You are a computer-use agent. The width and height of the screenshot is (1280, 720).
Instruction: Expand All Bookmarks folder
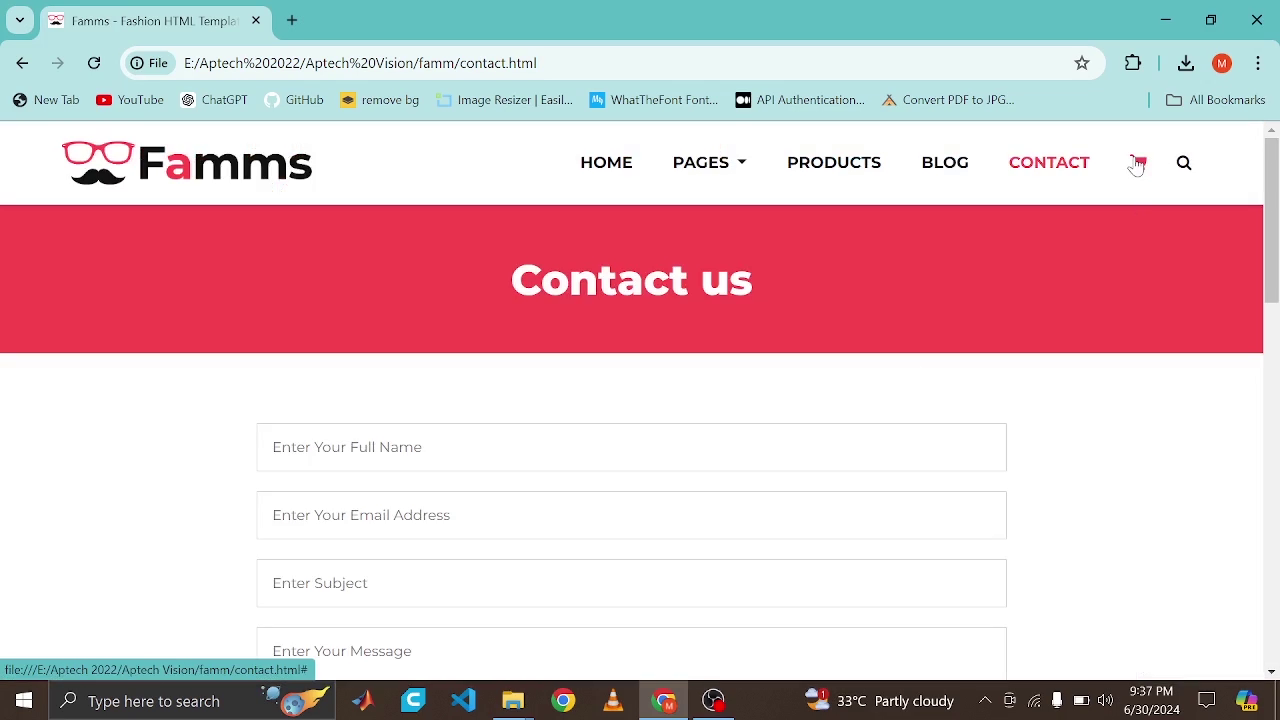pyautogui.click(x=1216, y=100)
